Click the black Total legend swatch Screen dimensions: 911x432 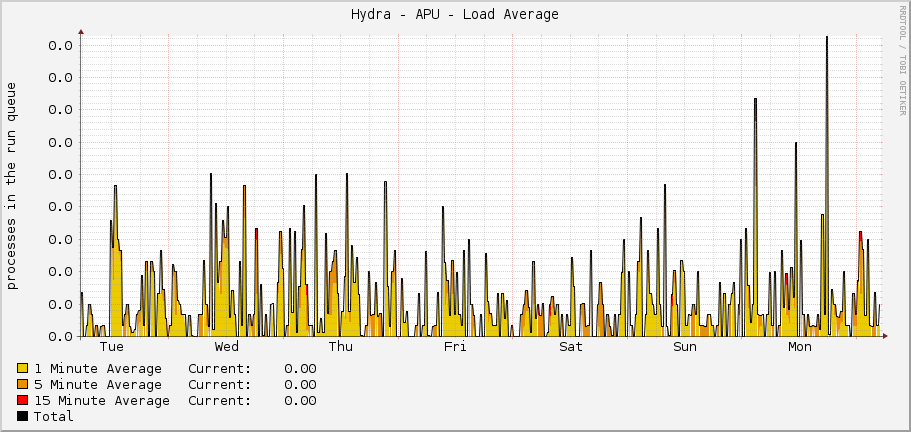(x=23, y=416)
